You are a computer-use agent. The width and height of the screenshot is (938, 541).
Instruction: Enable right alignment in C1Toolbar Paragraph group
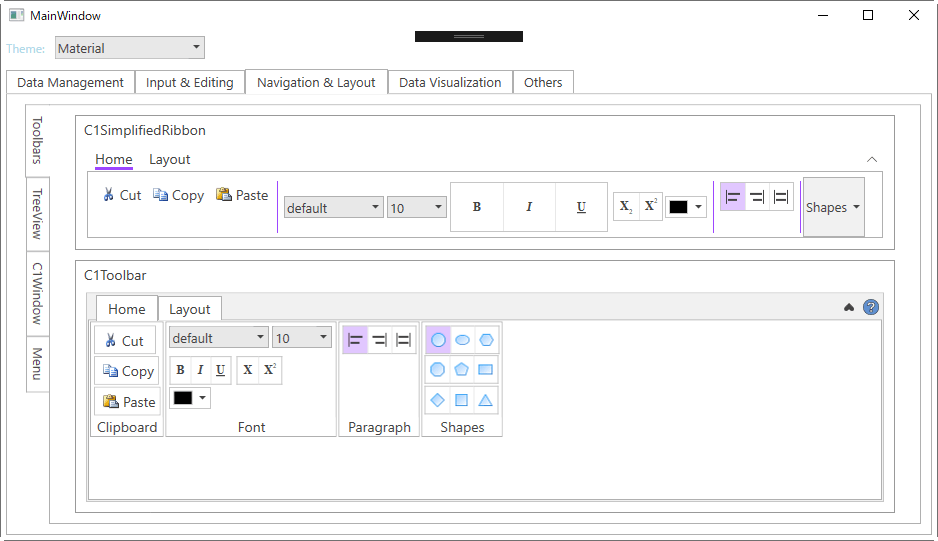coord(379,340)
